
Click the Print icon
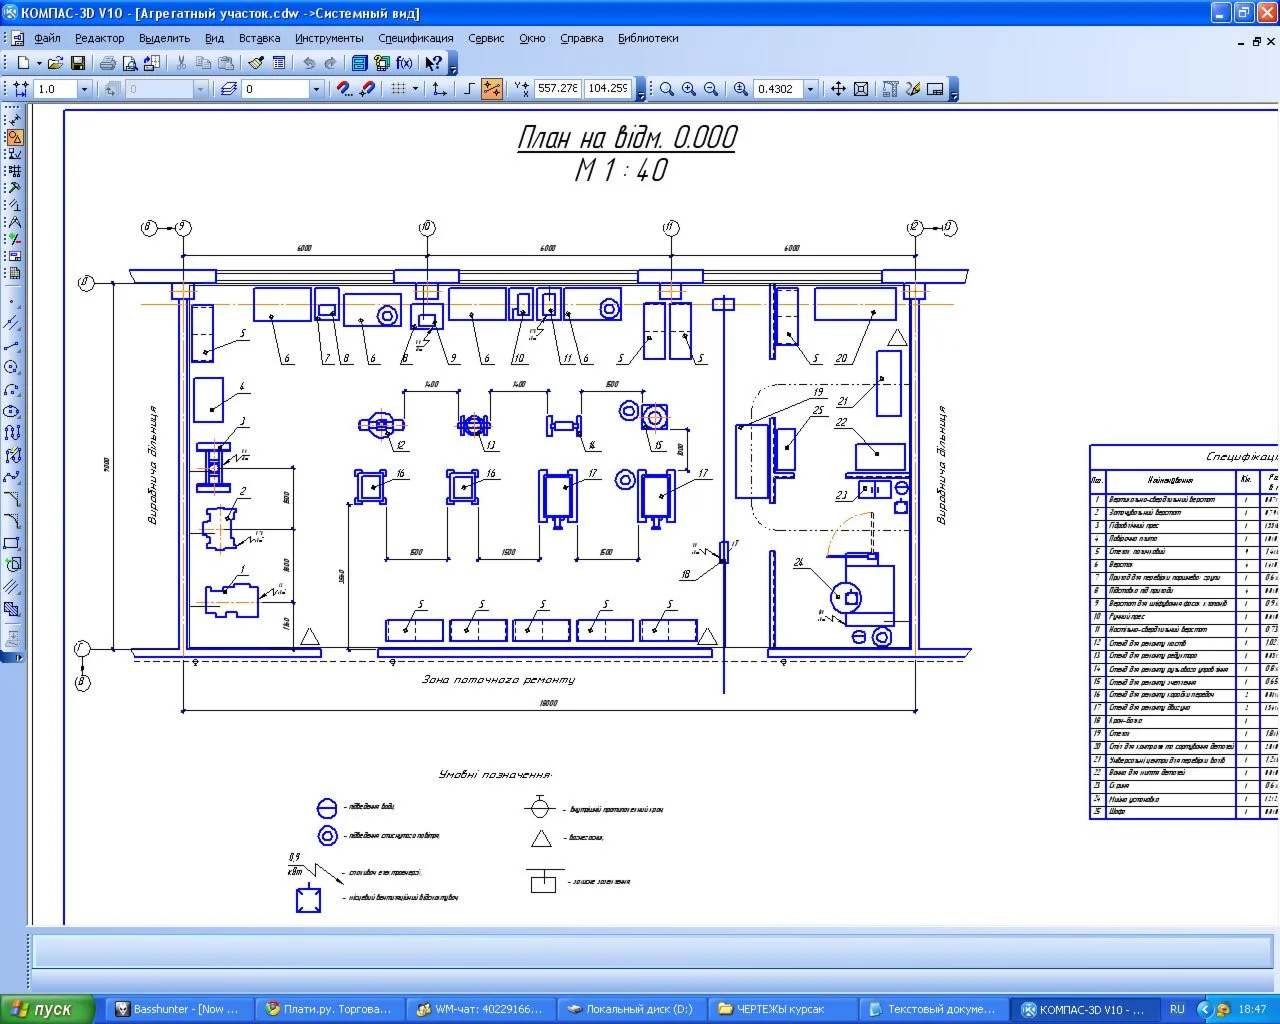[x=107, y=63]
